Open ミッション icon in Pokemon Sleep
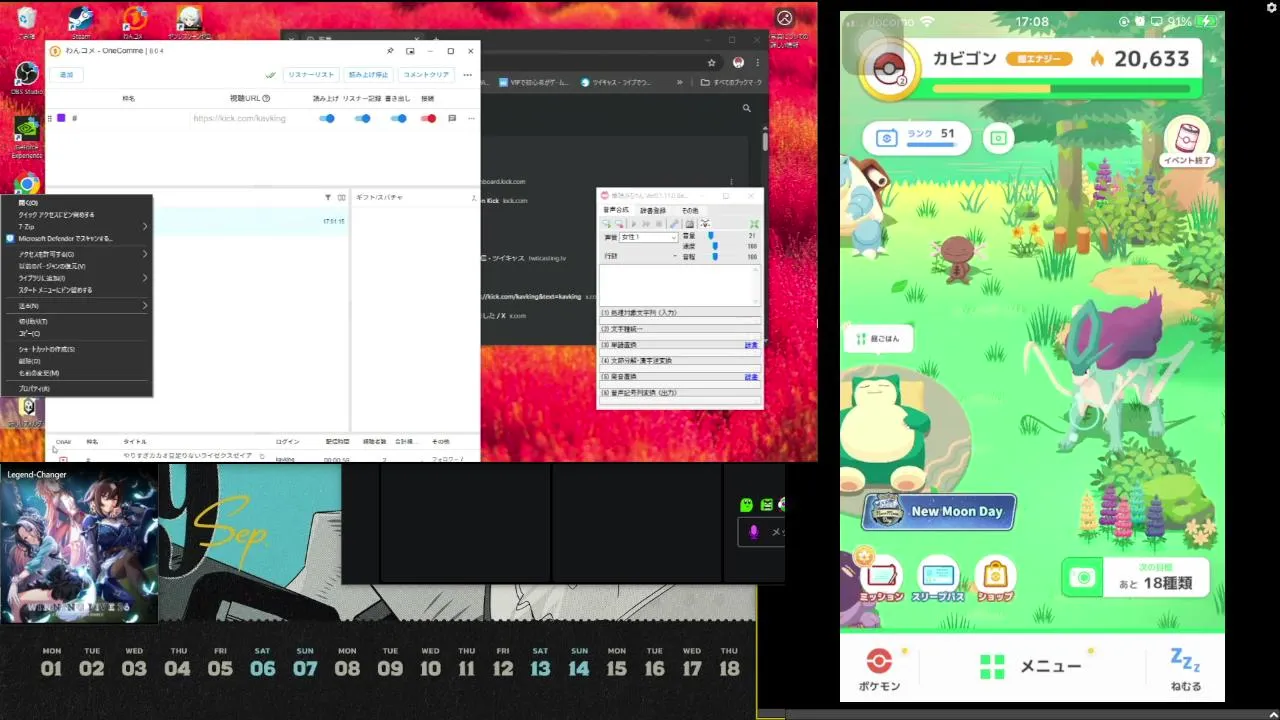This screenshot has height=720, width=1280. click(881, 580)
